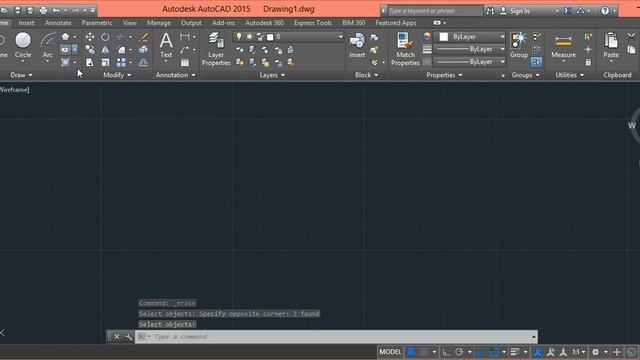Select the Mirror tool
This screenshot has height=360, width=640.
click(105, 50)
